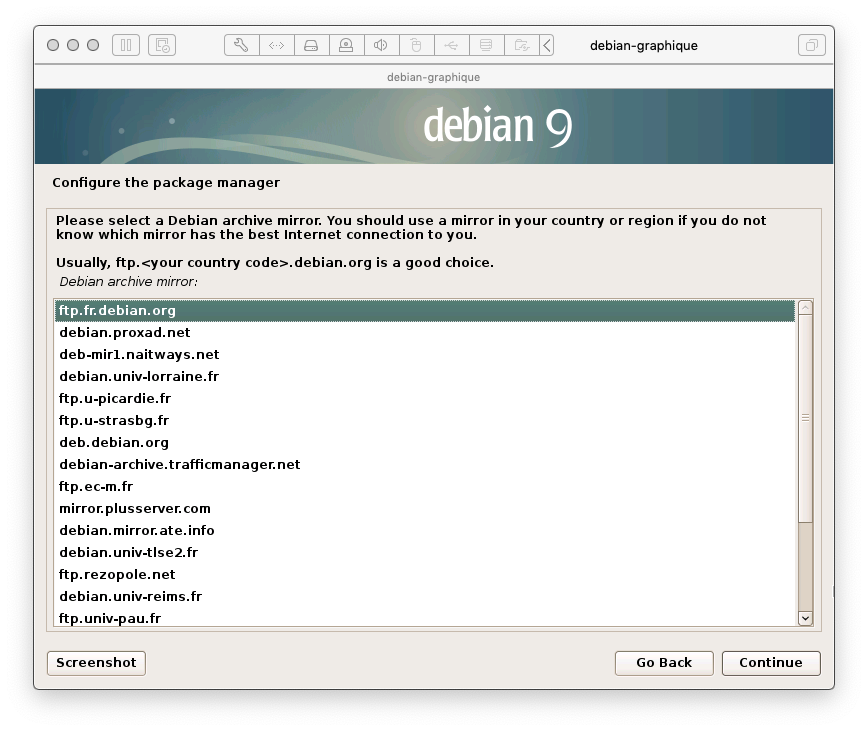Screen dimensions: 868x731
Task: Choose debian.univ-reims.fr mirror
Action: (x=425, y=597)
